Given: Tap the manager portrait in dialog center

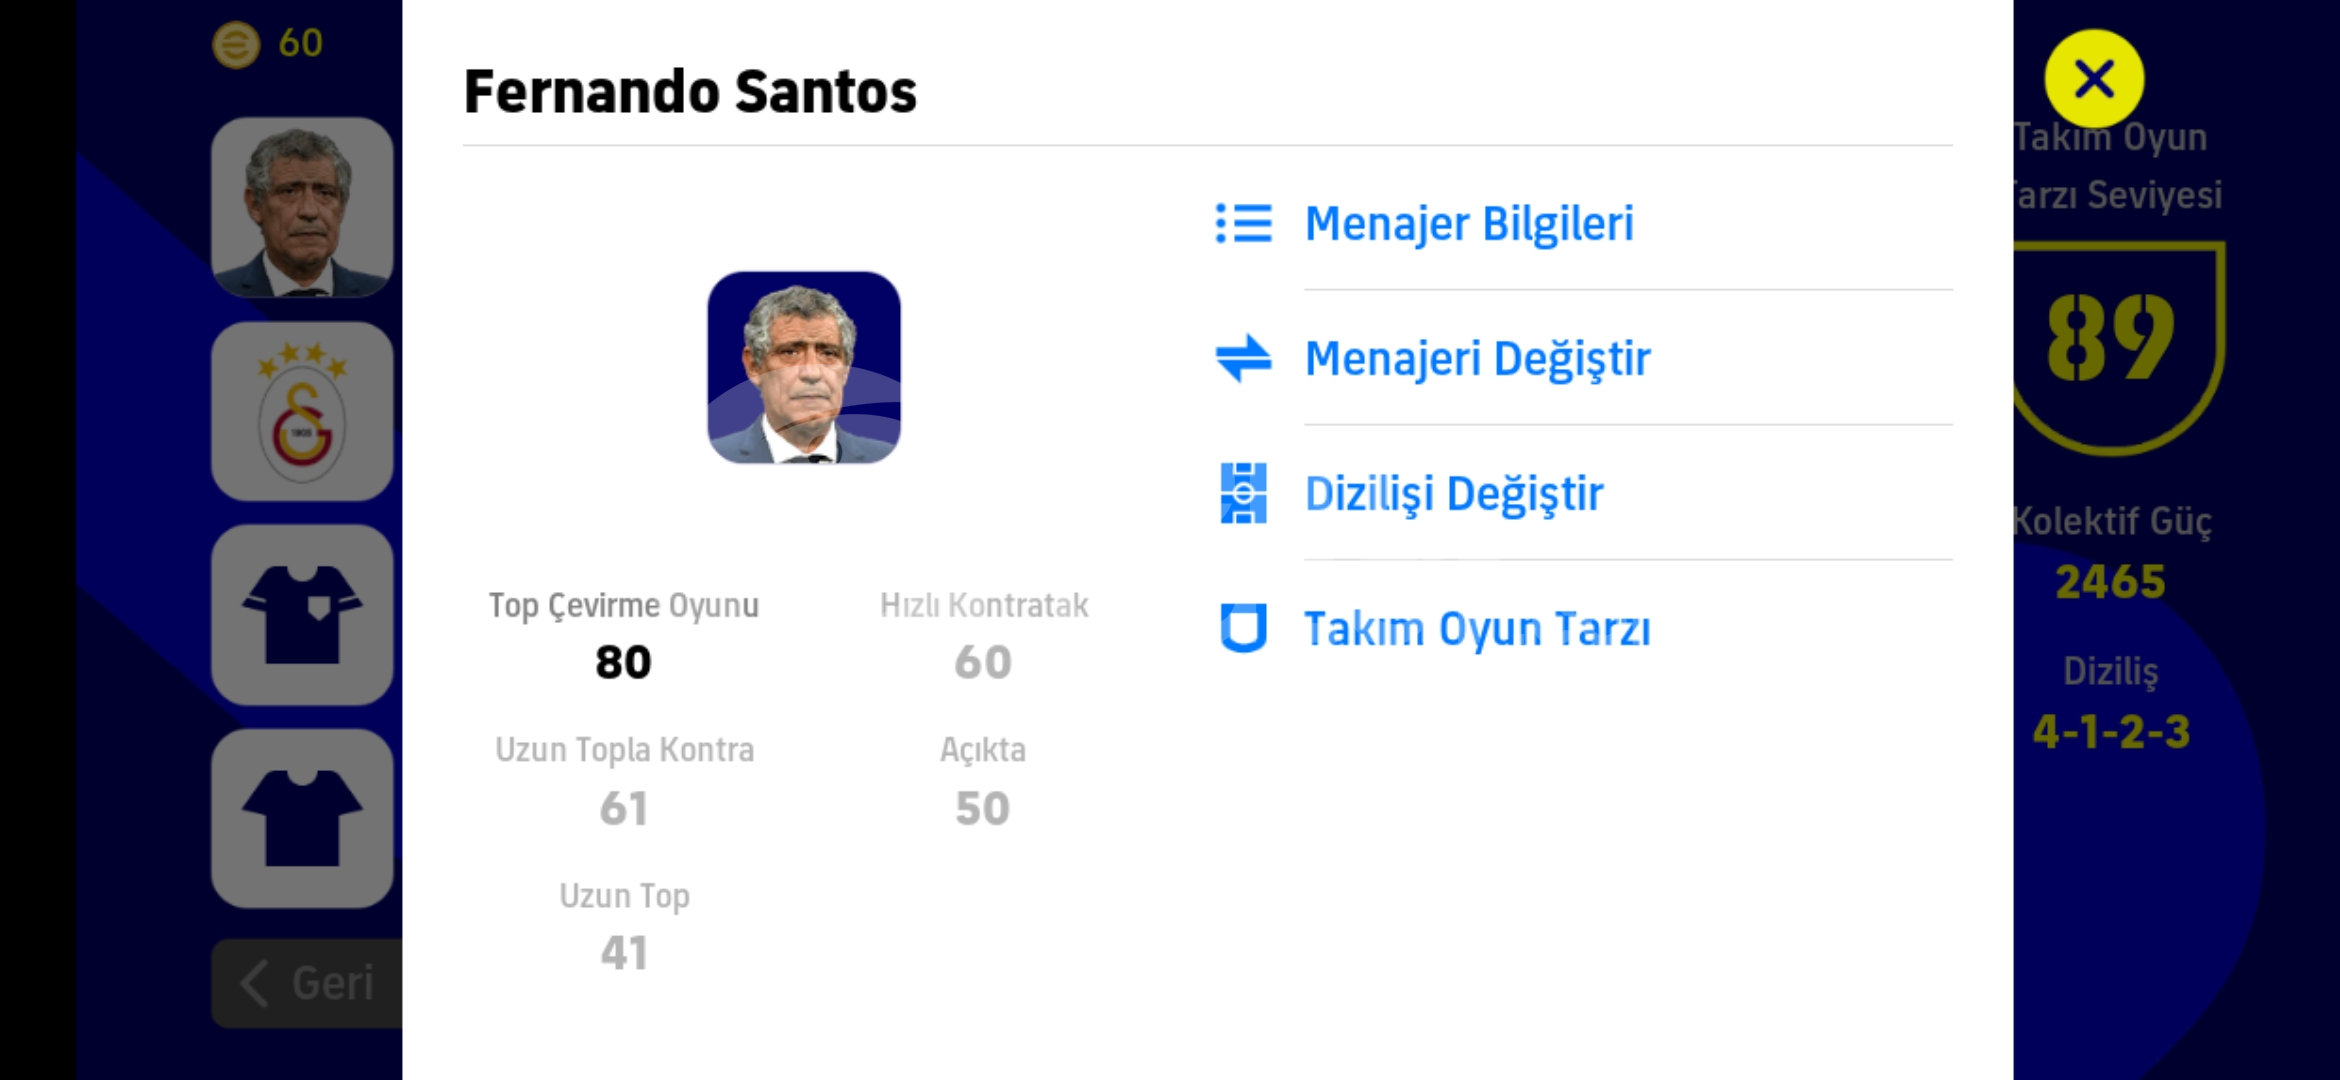Looking at the screenshot, I should (804, 367).
